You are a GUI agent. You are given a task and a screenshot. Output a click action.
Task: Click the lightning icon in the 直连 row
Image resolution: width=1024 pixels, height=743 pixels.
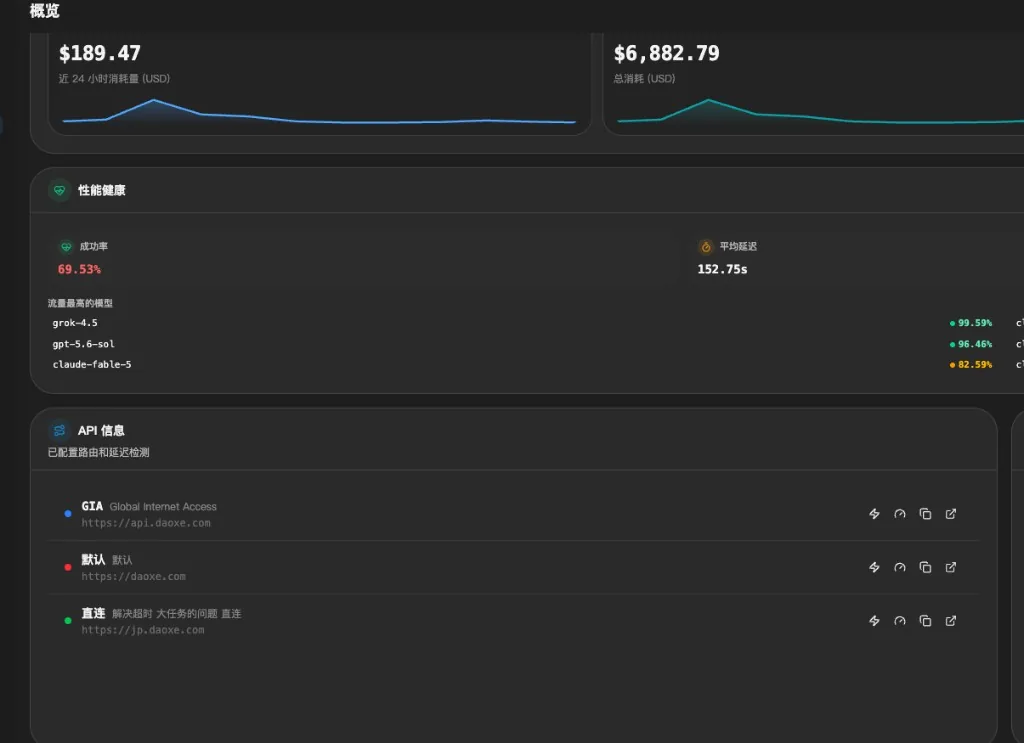pyautogui.click(x=874, y=621)
